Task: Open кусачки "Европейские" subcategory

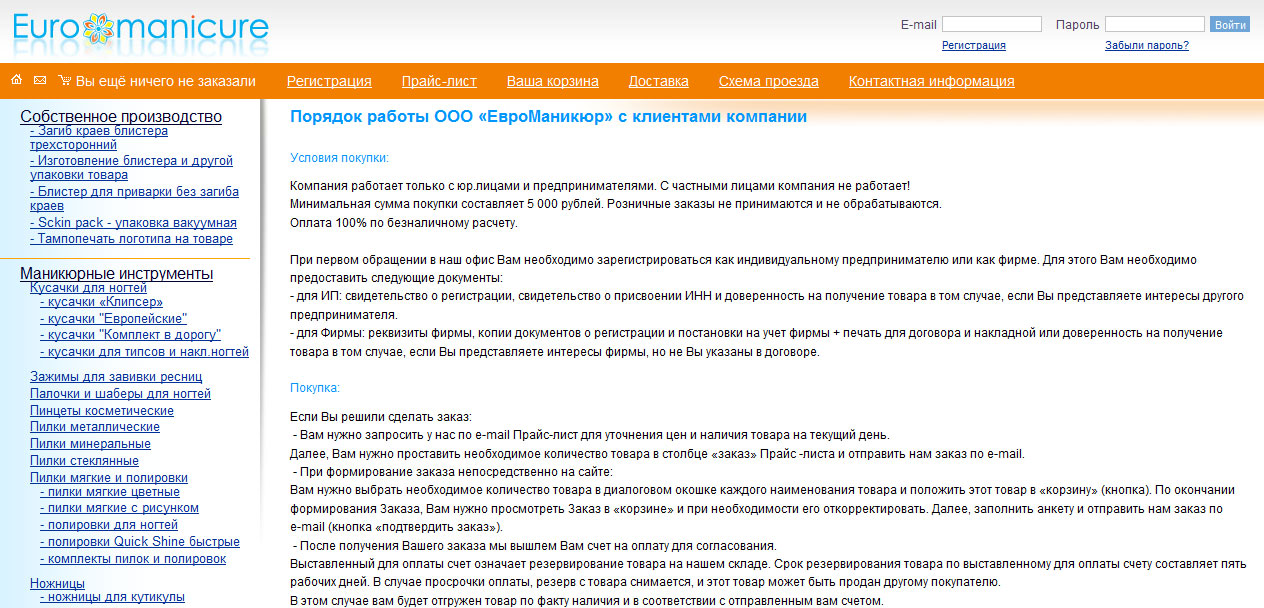Action: (113, 318)
